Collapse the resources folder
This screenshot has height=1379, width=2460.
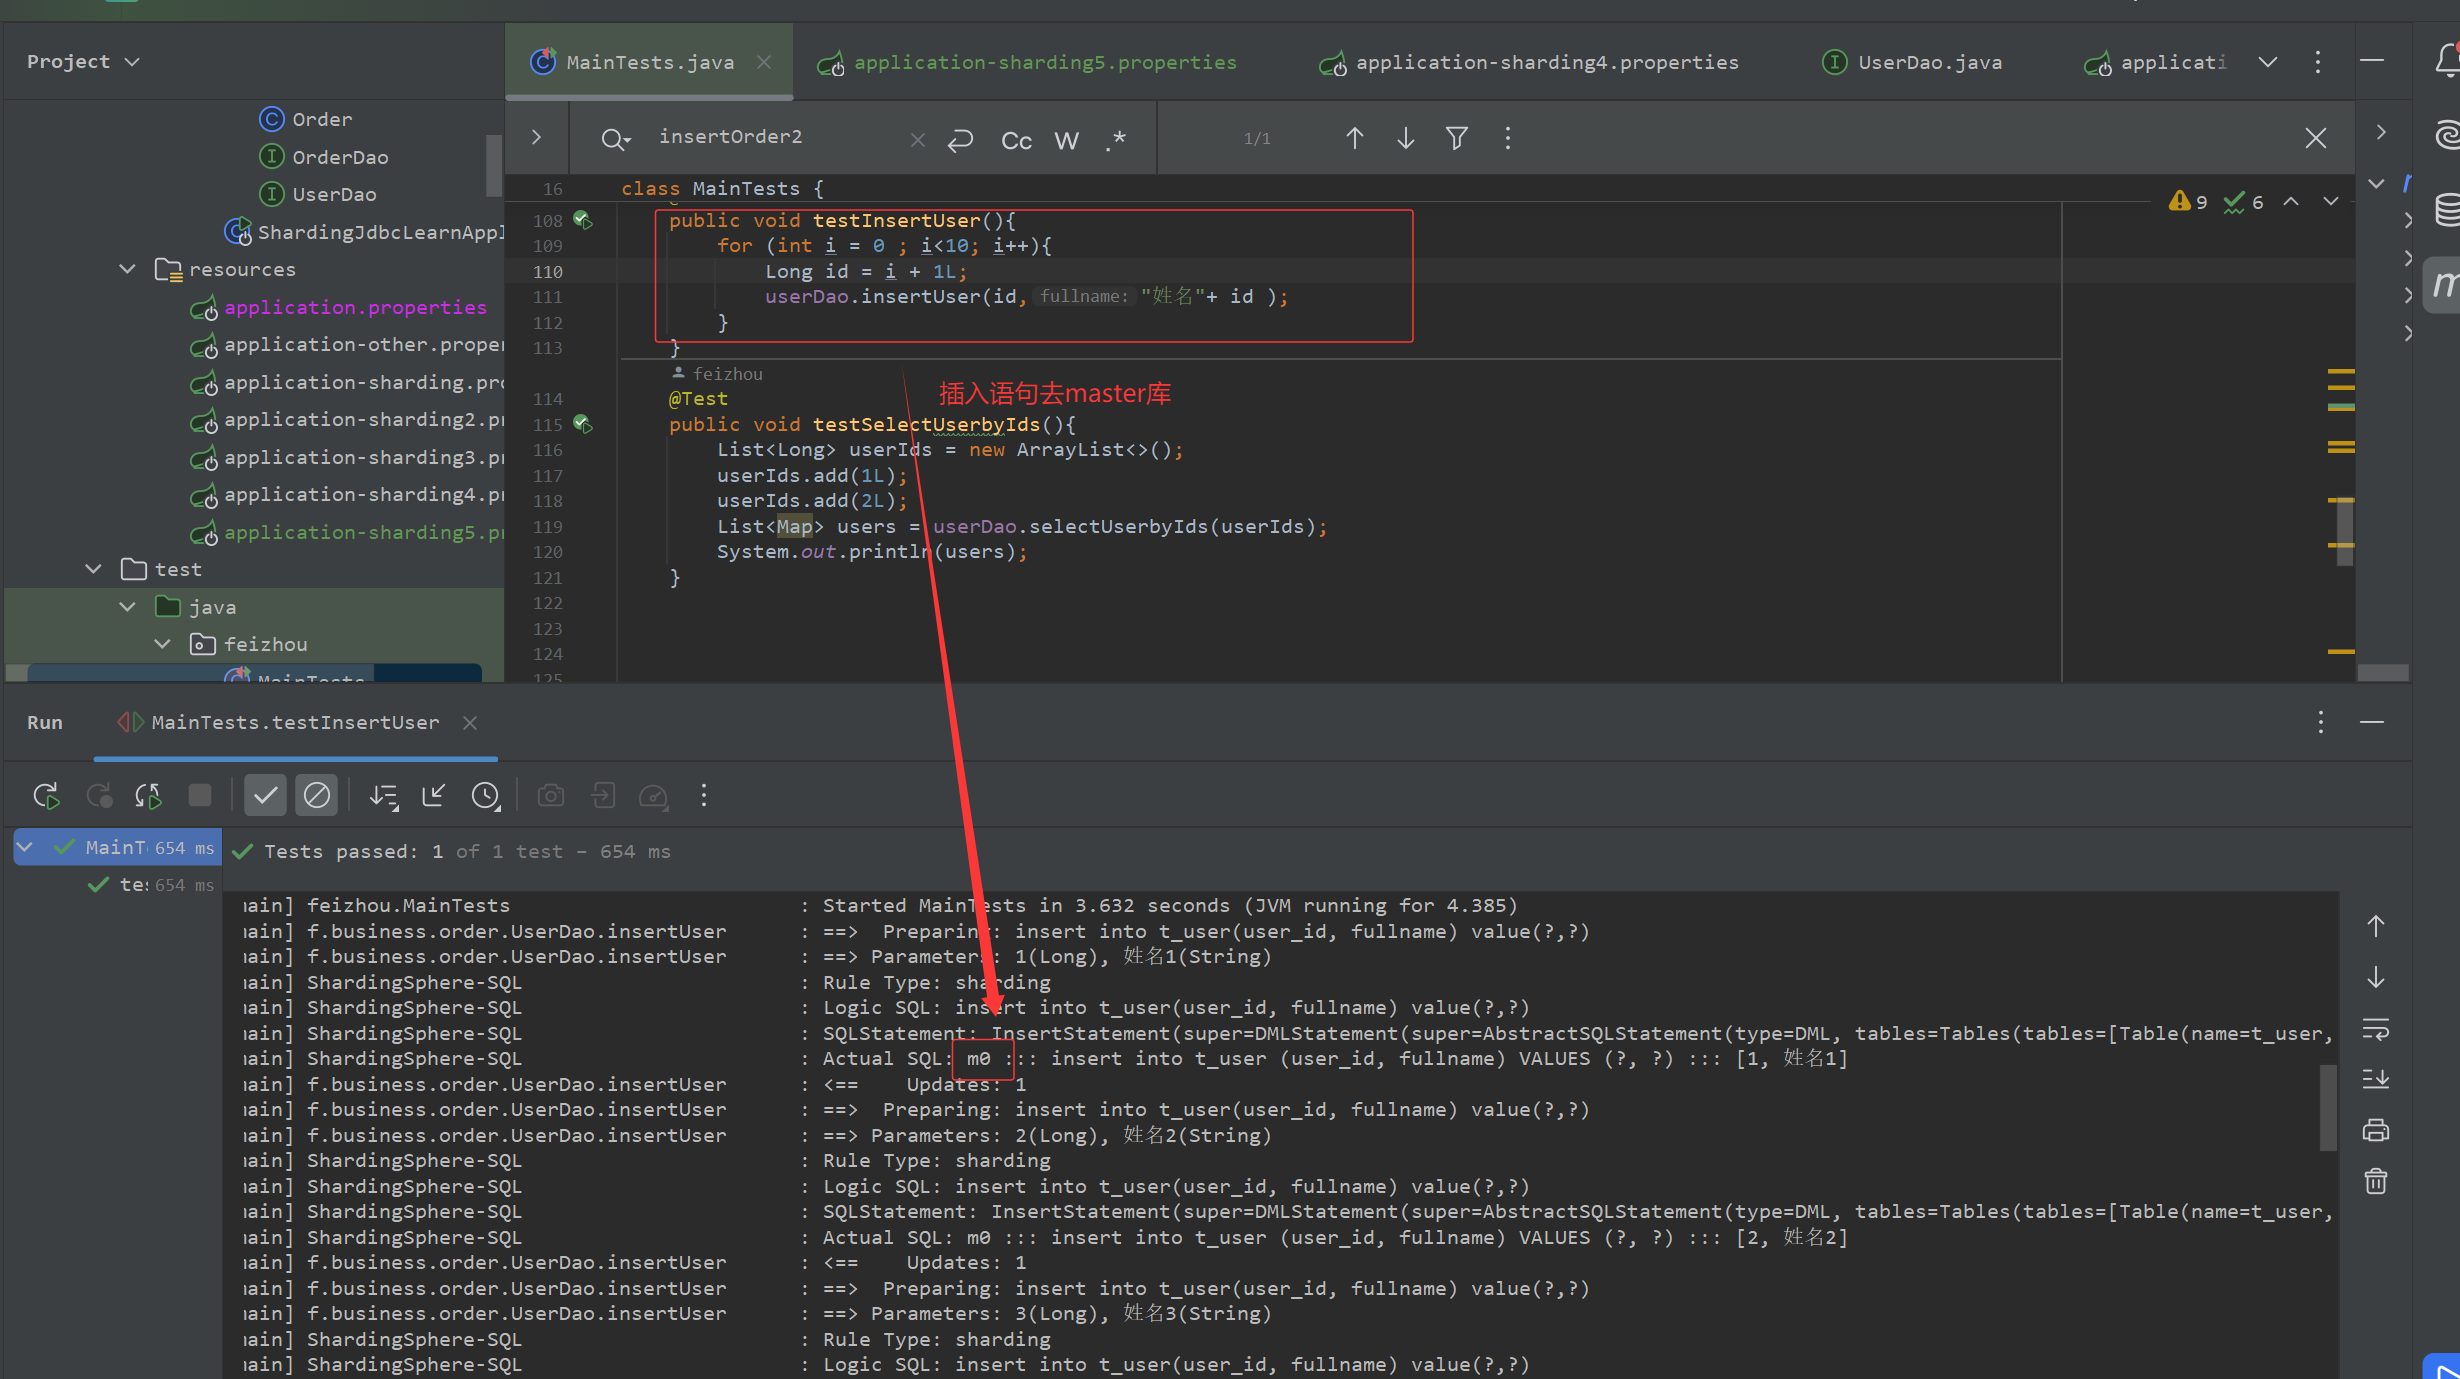(127, 269)
